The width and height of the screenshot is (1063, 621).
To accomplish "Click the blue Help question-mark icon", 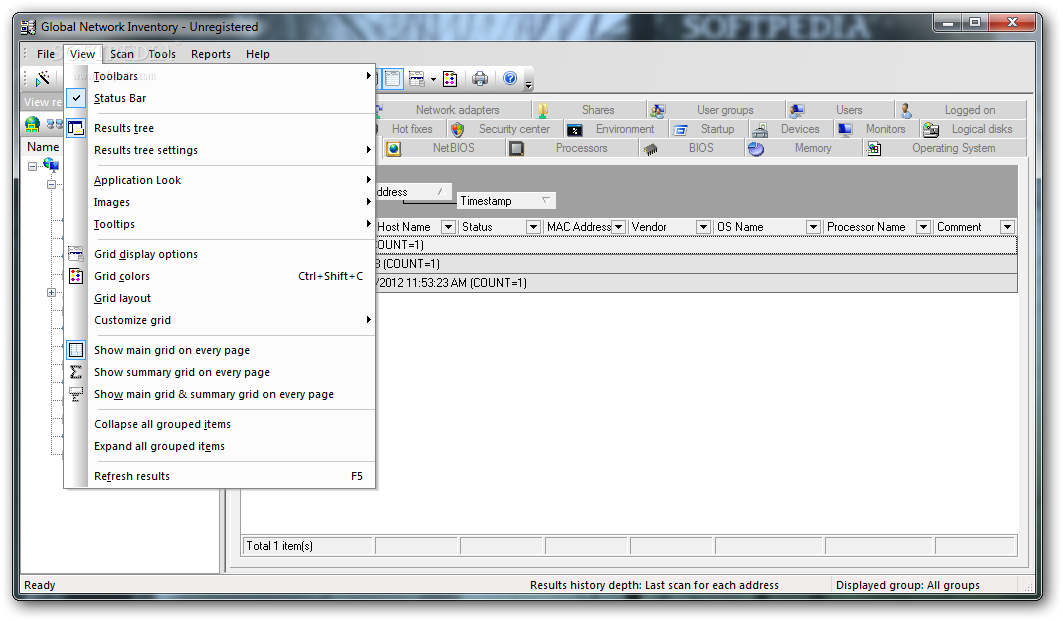I will click(x=510, y=79).
